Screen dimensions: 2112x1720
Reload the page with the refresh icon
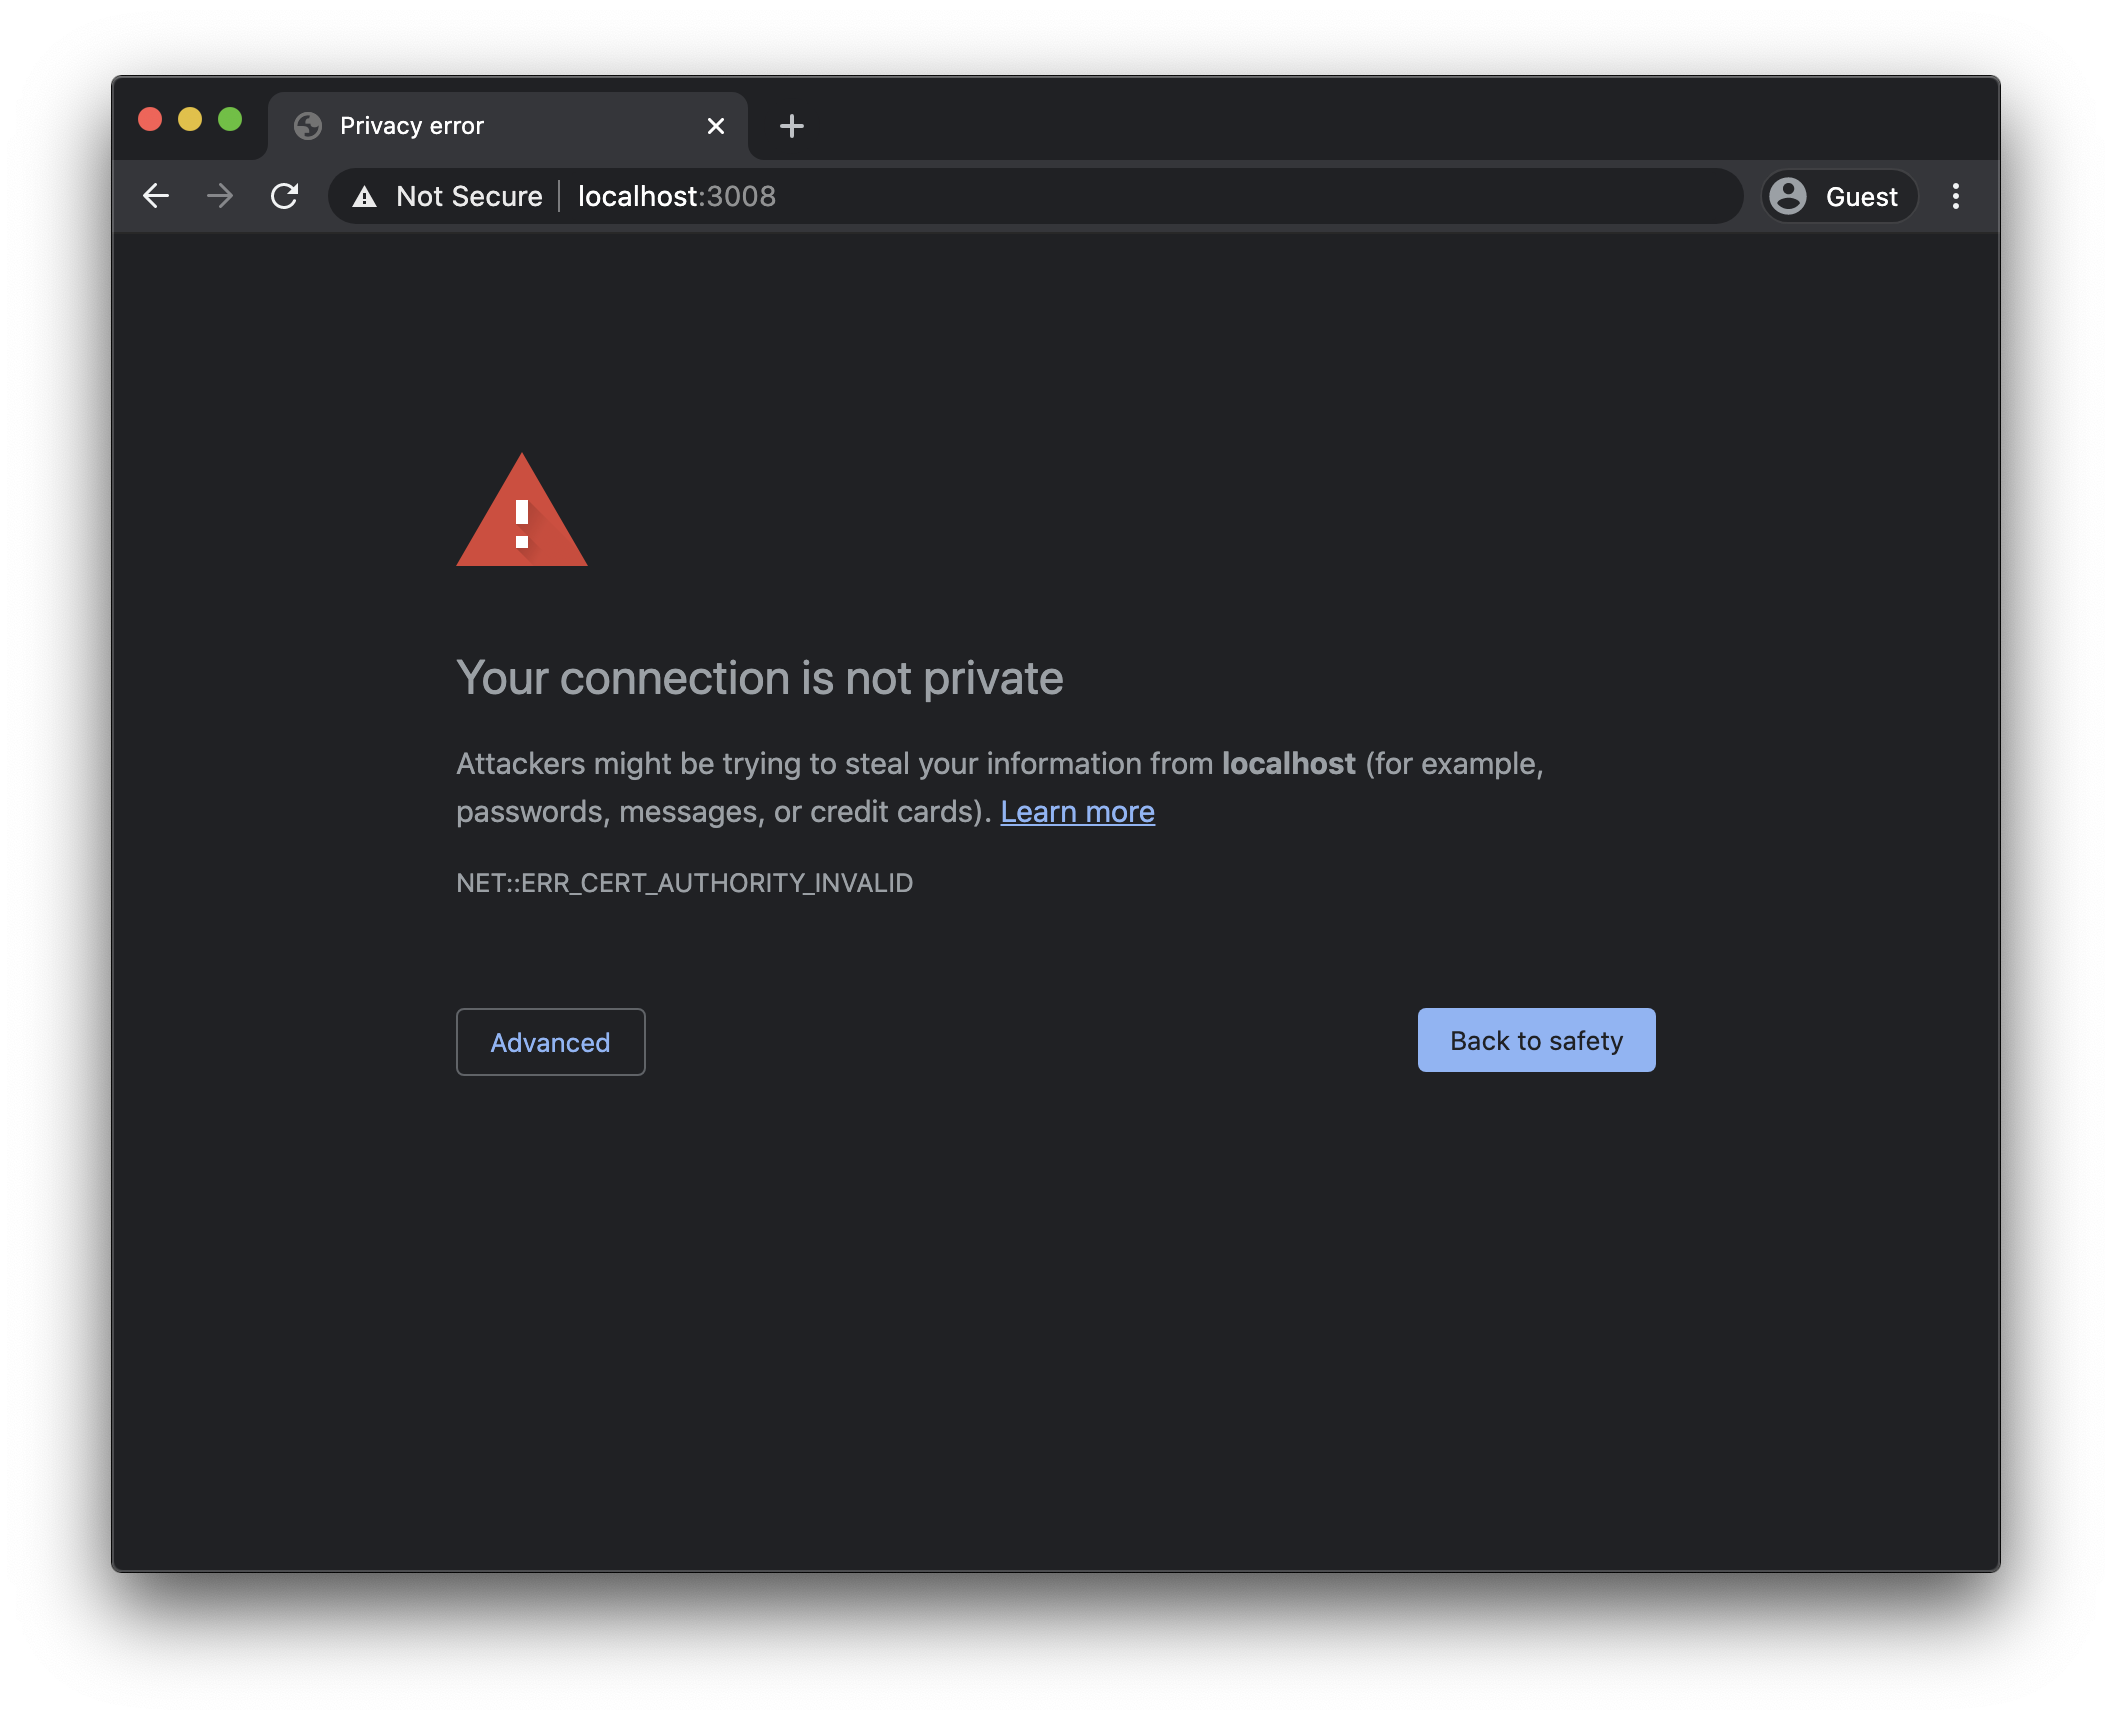click(x=285, y=196)
